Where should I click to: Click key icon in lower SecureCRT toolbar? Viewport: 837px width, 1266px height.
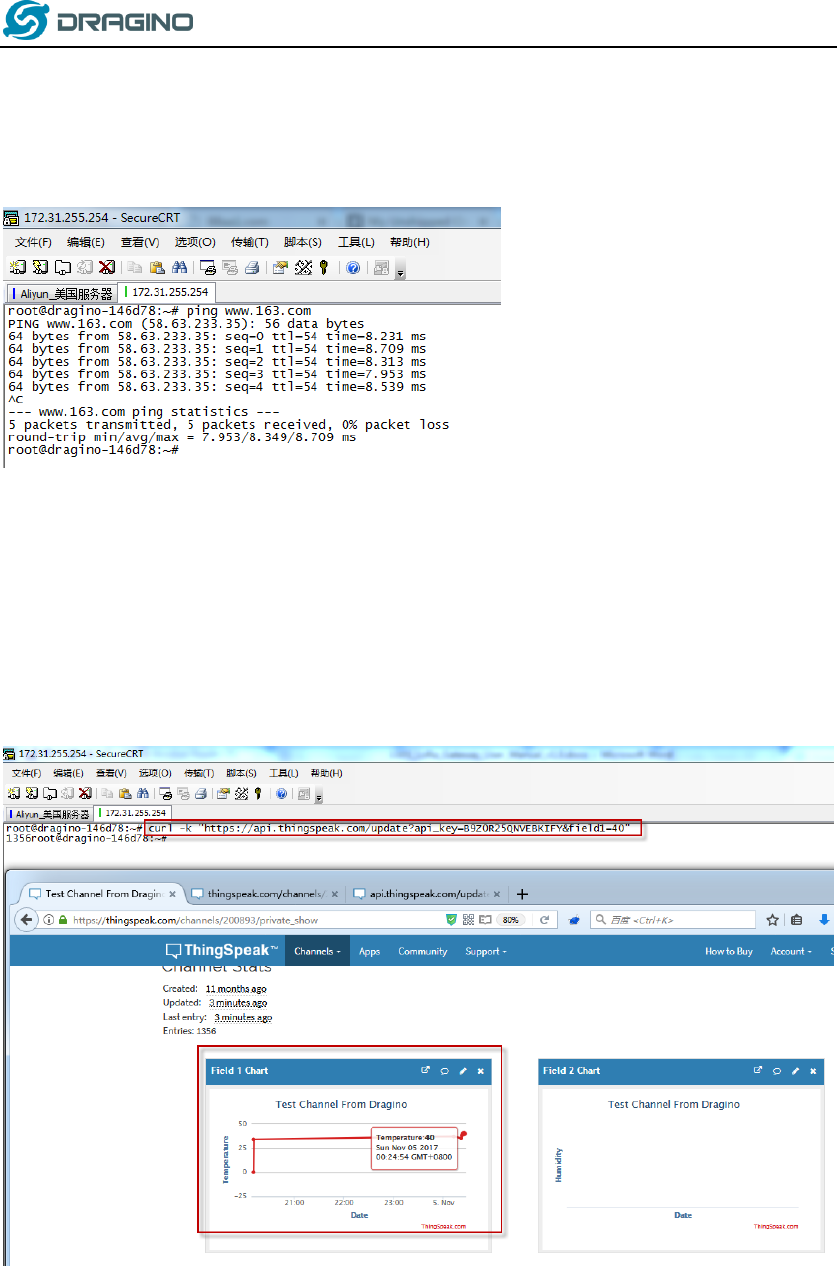pyautogui.click(x=257, y=793)
